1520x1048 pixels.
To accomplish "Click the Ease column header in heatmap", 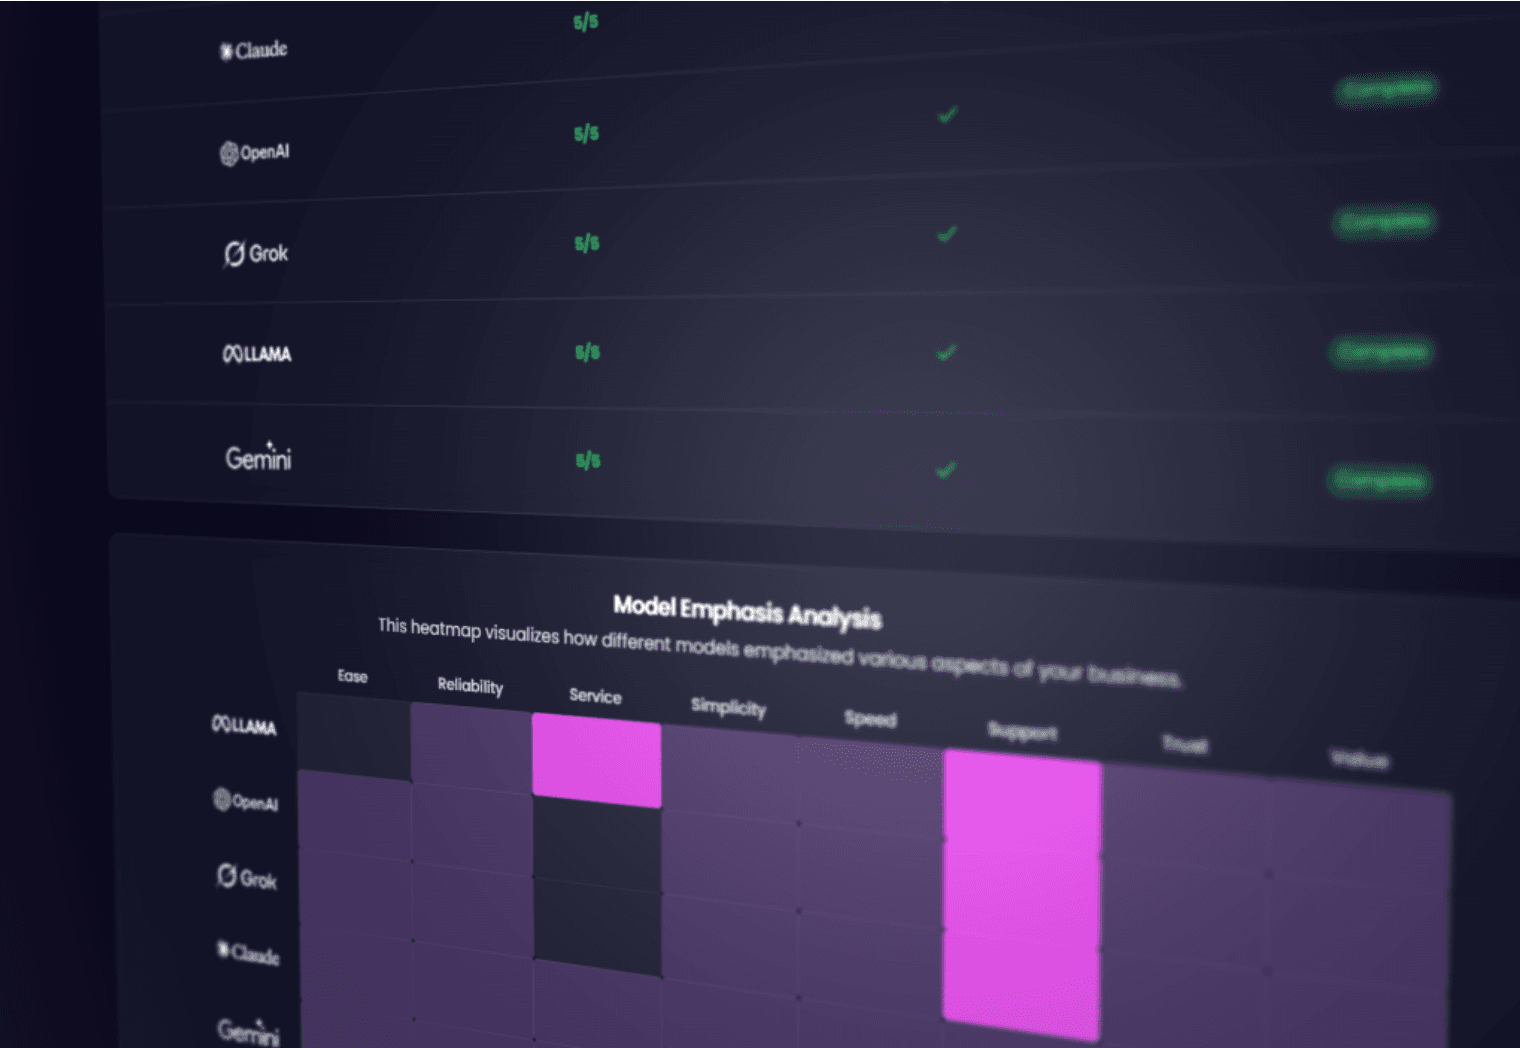I will pos(353,676).
